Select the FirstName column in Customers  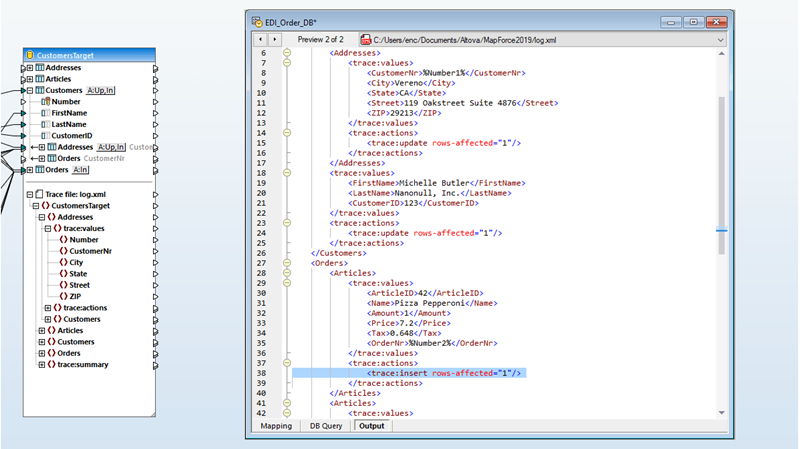pos(69,113)
